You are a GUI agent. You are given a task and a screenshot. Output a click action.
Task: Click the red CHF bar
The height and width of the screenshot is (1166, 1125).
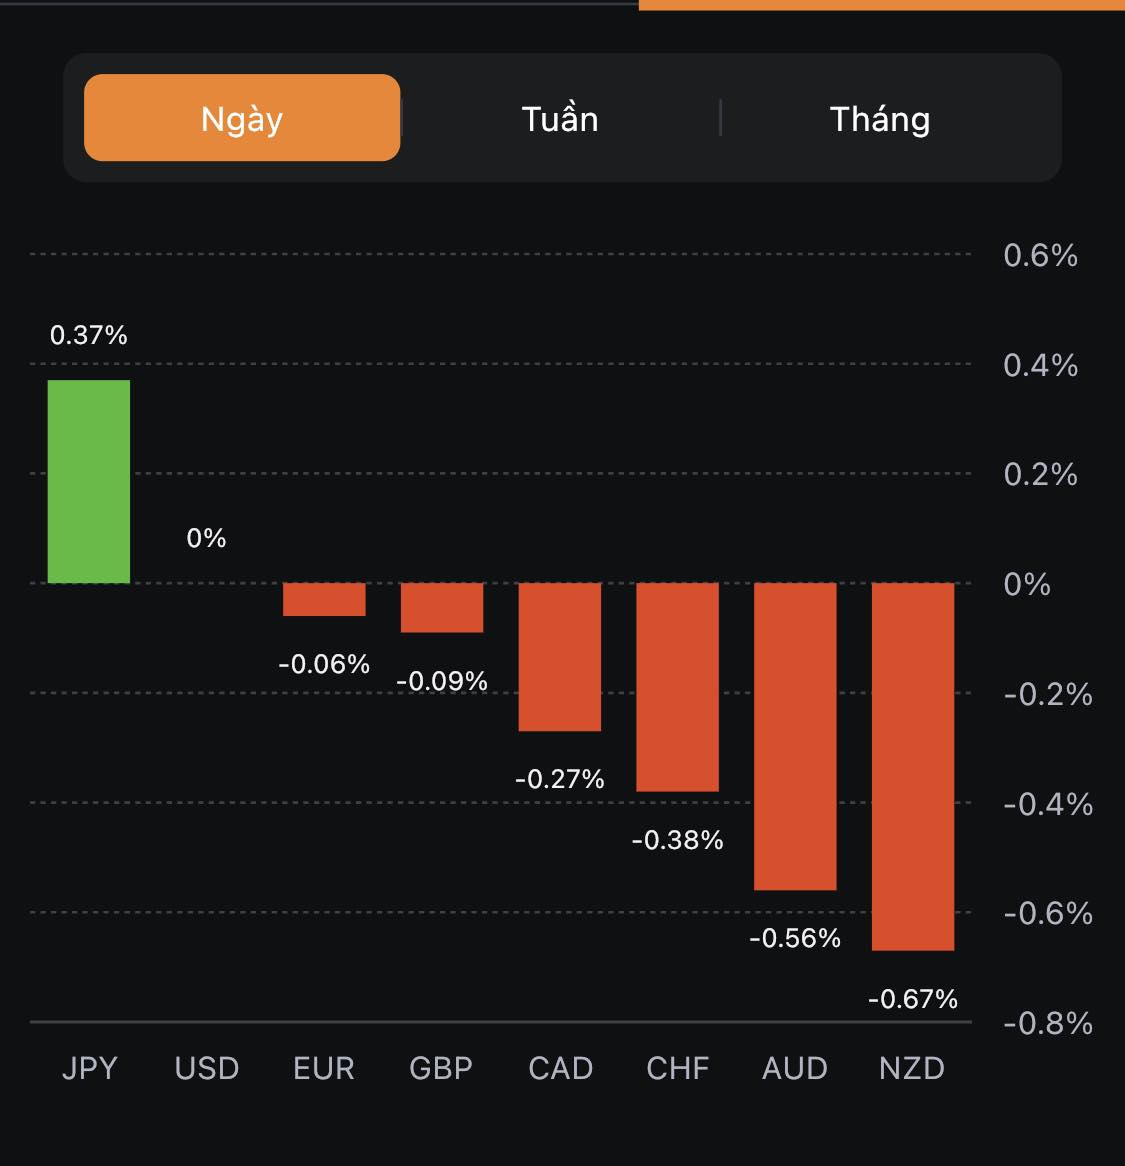click(x=678, y=686)
